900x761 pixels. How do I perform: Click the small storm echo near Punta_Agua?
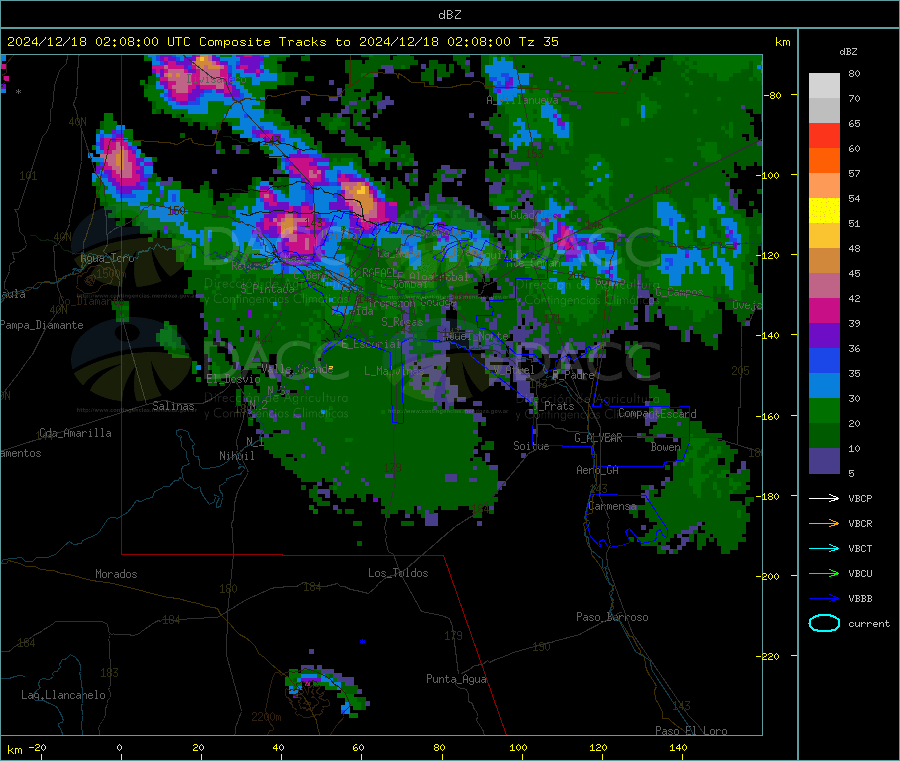coord(326,690)
